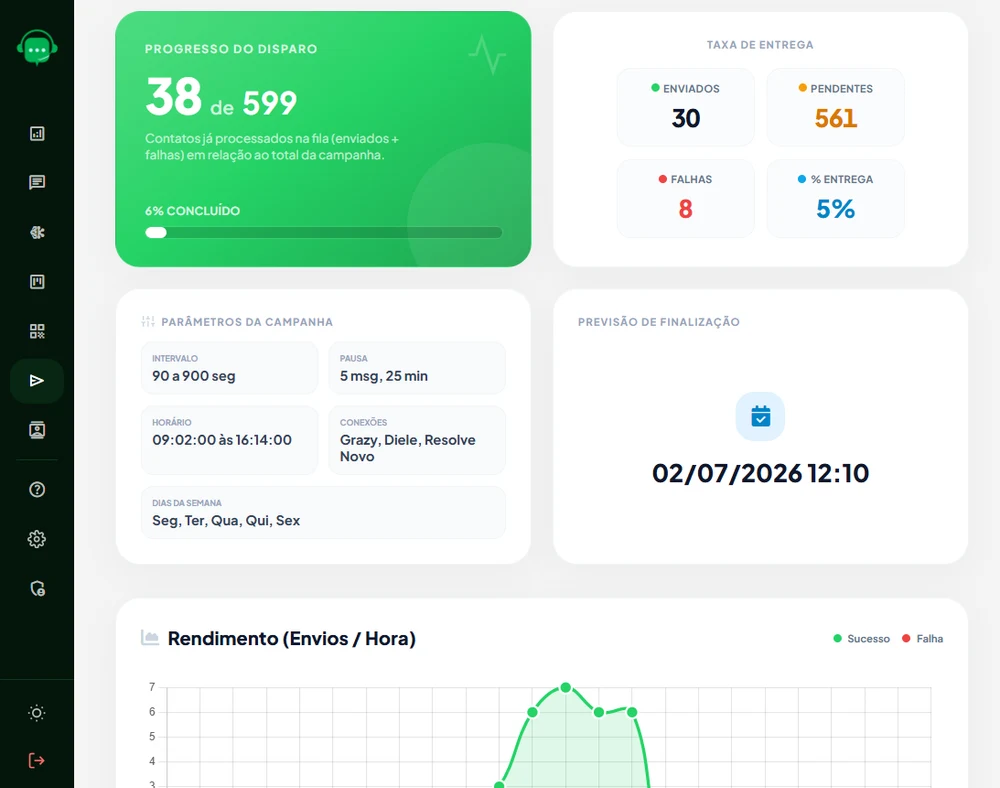
Task: Open the AI brain sidebar icon
Action: pos(37,232)
